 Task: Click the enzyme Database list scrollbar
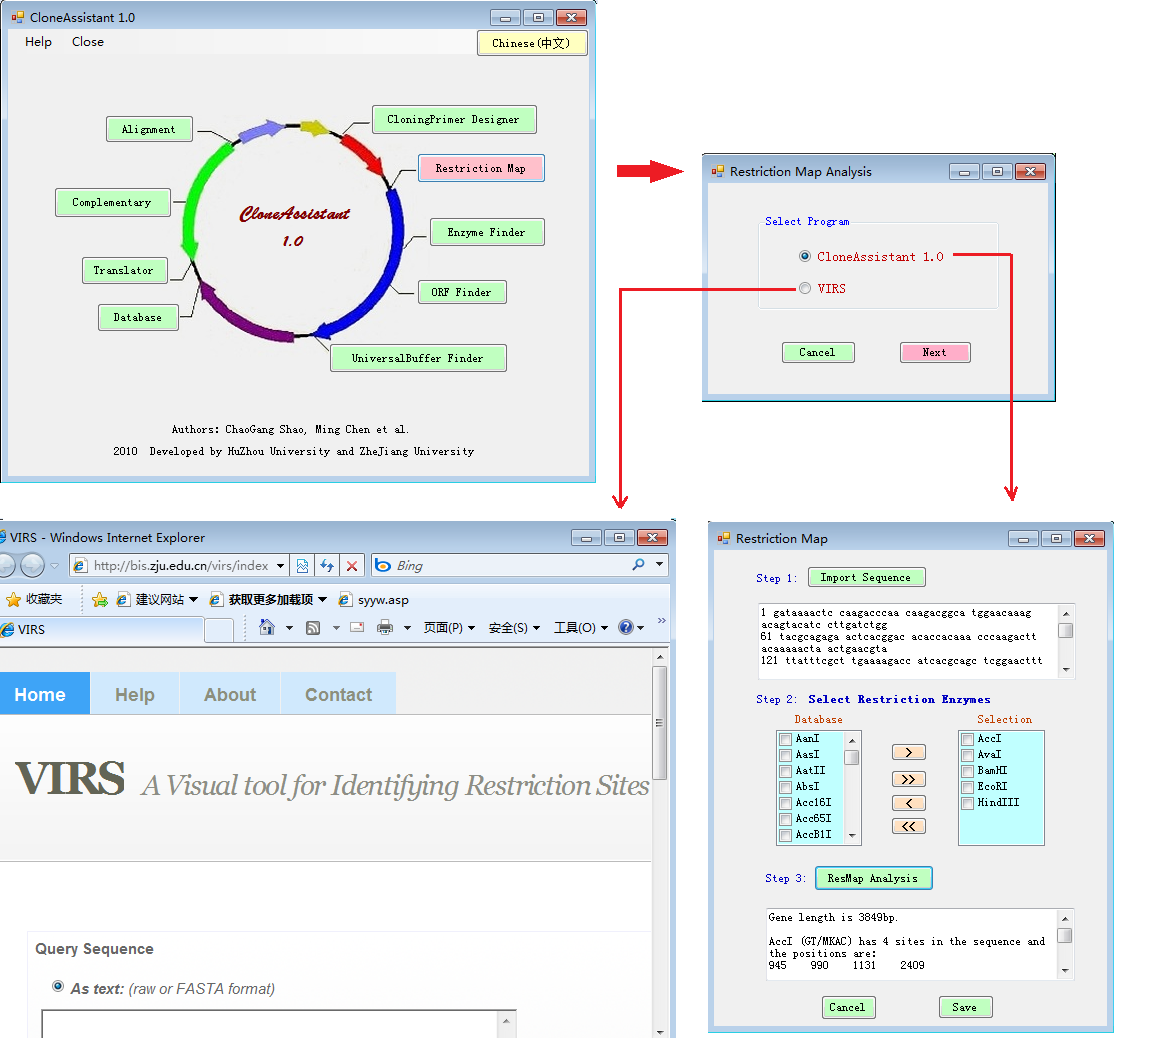click(852, 786)
